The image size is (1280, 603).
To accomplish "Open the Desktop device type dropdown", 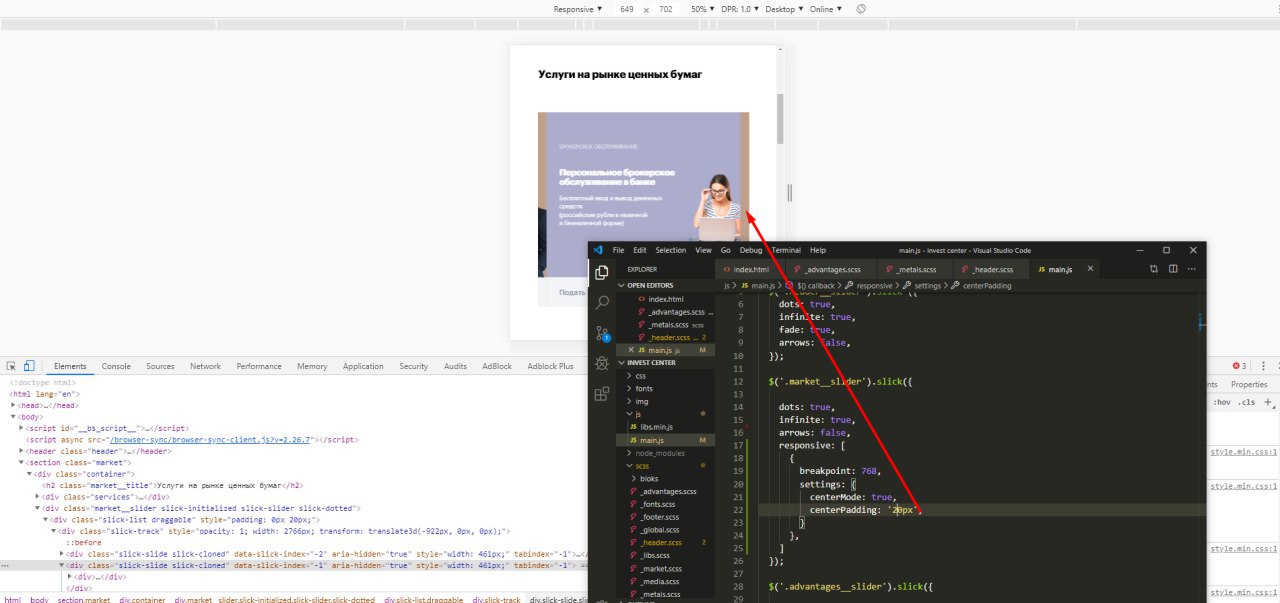I will coord(784,9).
